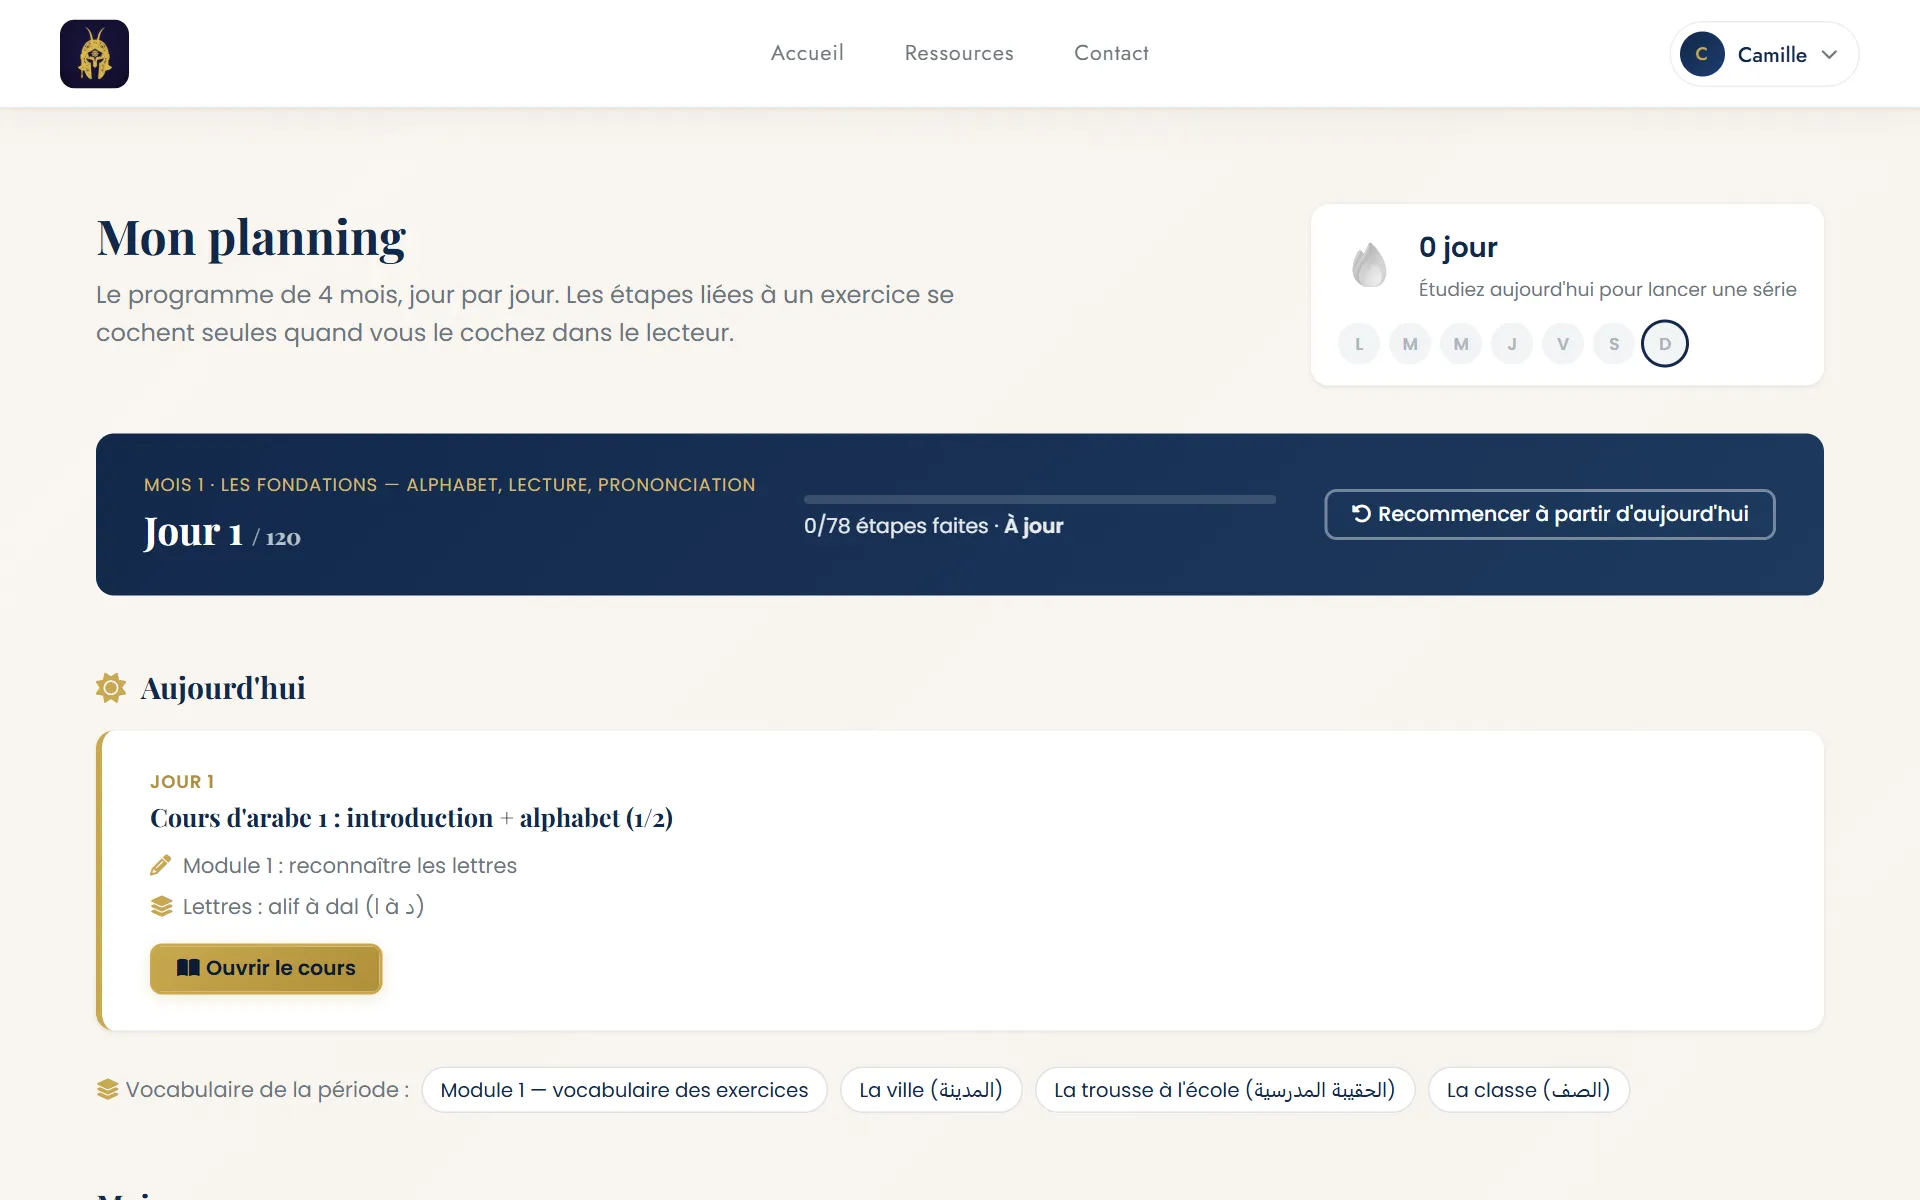Select the S day circle in streak card
This screenshot has height=1200, width=1920.
(x=1614, y=344)
